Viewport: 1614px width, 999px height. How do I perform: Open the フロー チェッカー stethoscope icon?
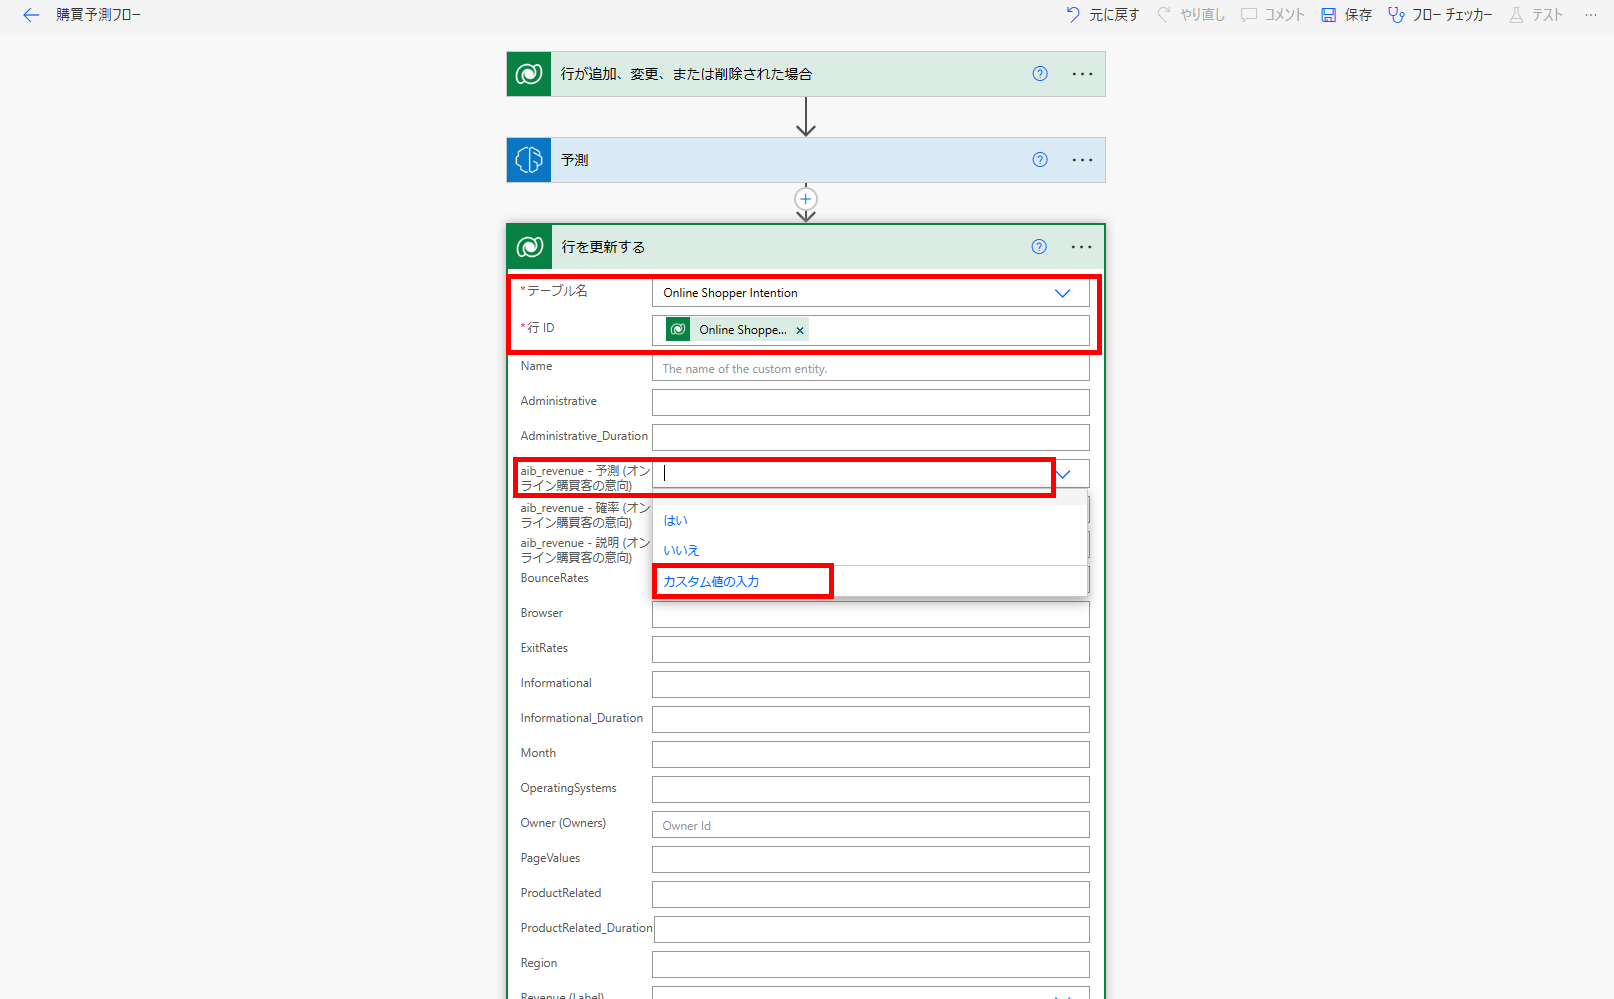coord(1396,15)
